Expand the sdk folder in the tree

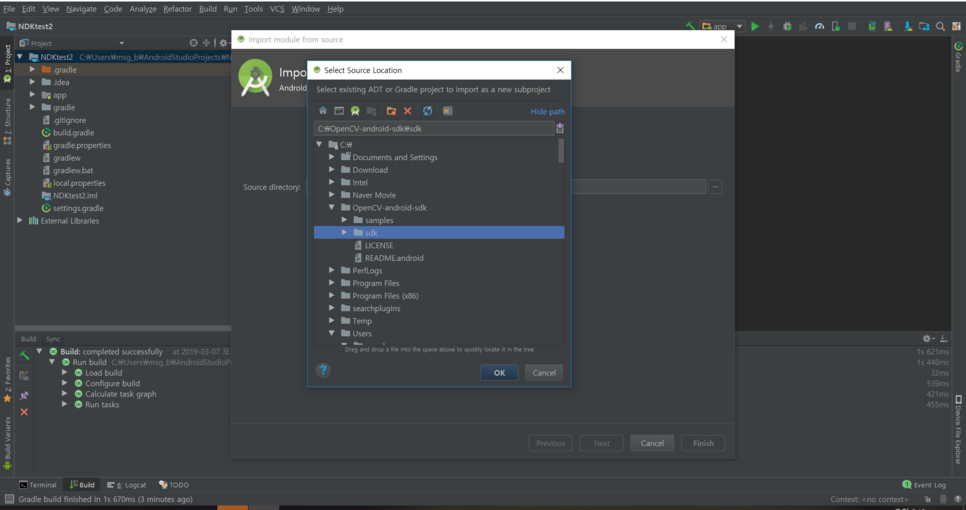(344, 233)
